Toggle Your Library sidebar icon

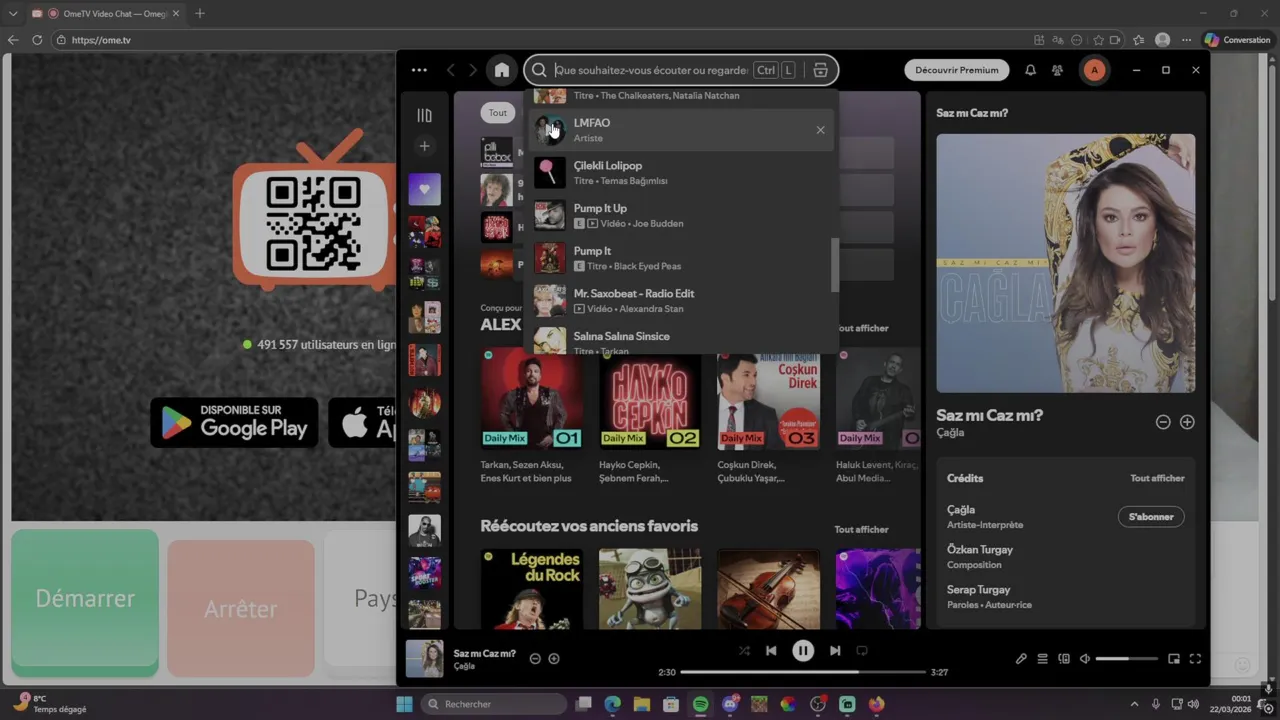point(424,115)
